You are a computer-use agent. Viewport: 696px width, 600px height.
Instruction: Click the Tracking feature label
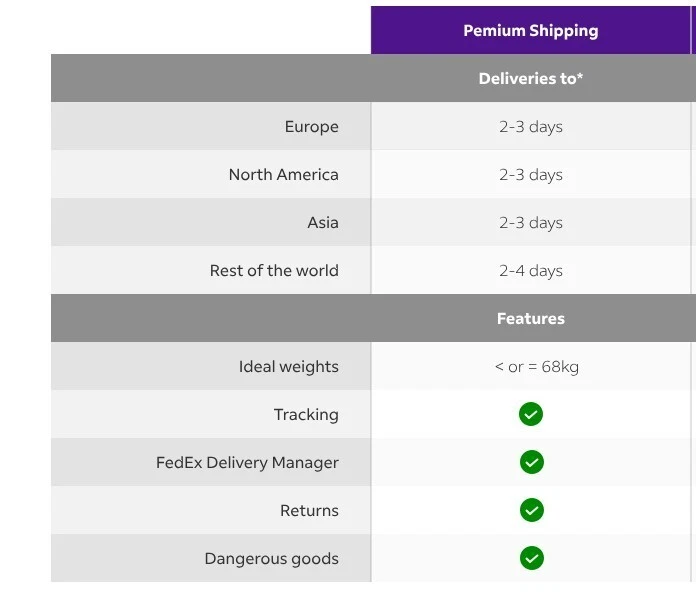coord(306,414)
